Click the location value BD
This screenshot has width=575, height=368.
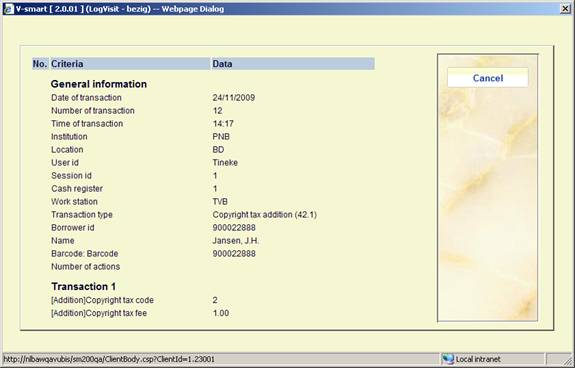click(218, 150)
